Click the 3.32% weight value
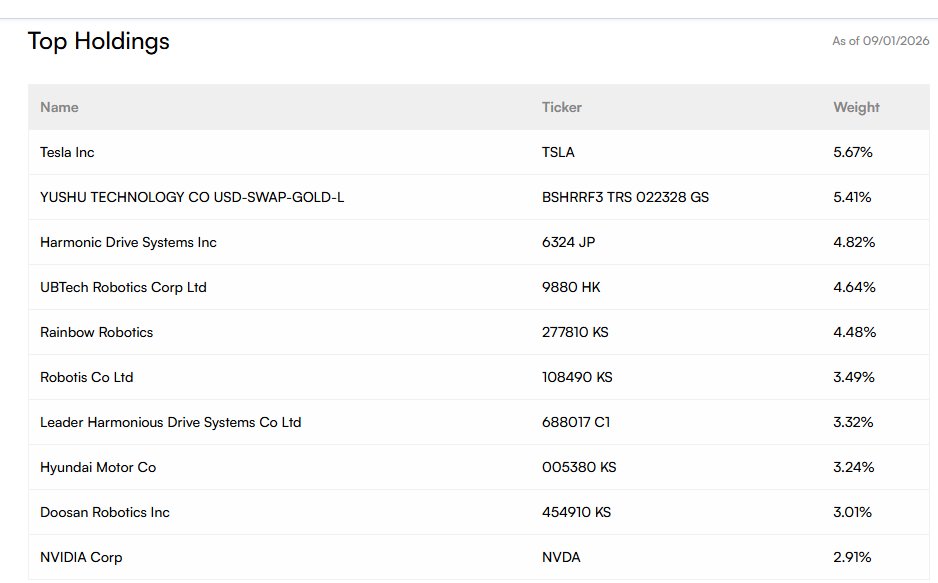This screenshot has width=938, height=583. [x=854, y=422]
